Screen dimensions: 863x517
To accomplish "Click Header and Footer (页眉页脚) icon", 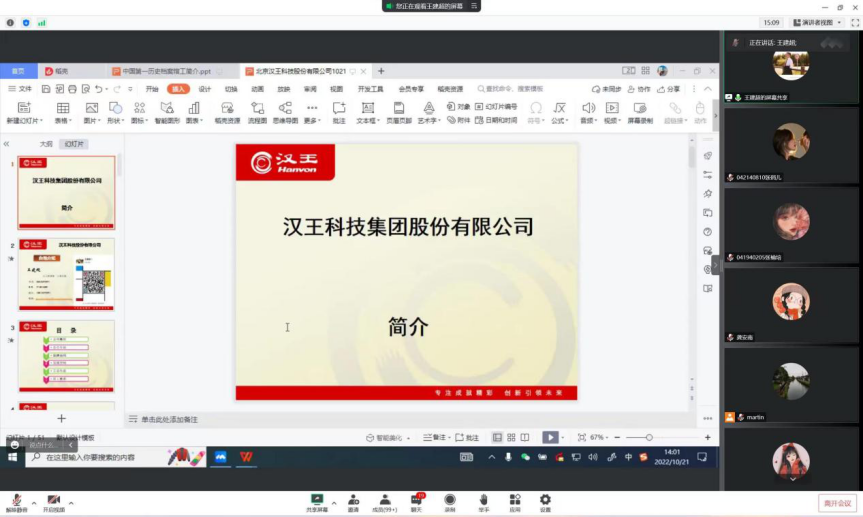I will [398, 108].
